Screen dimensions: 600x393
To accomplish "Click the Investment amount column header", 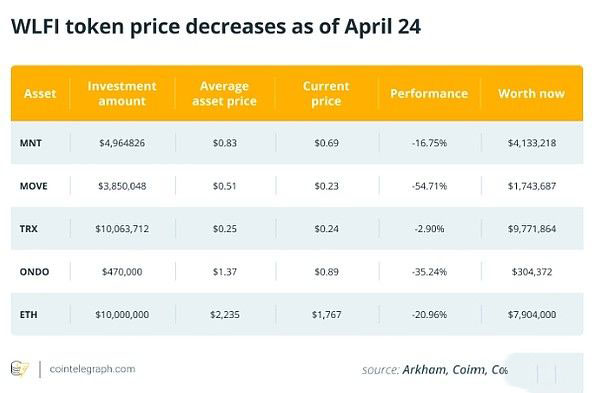I will (122, 94).
